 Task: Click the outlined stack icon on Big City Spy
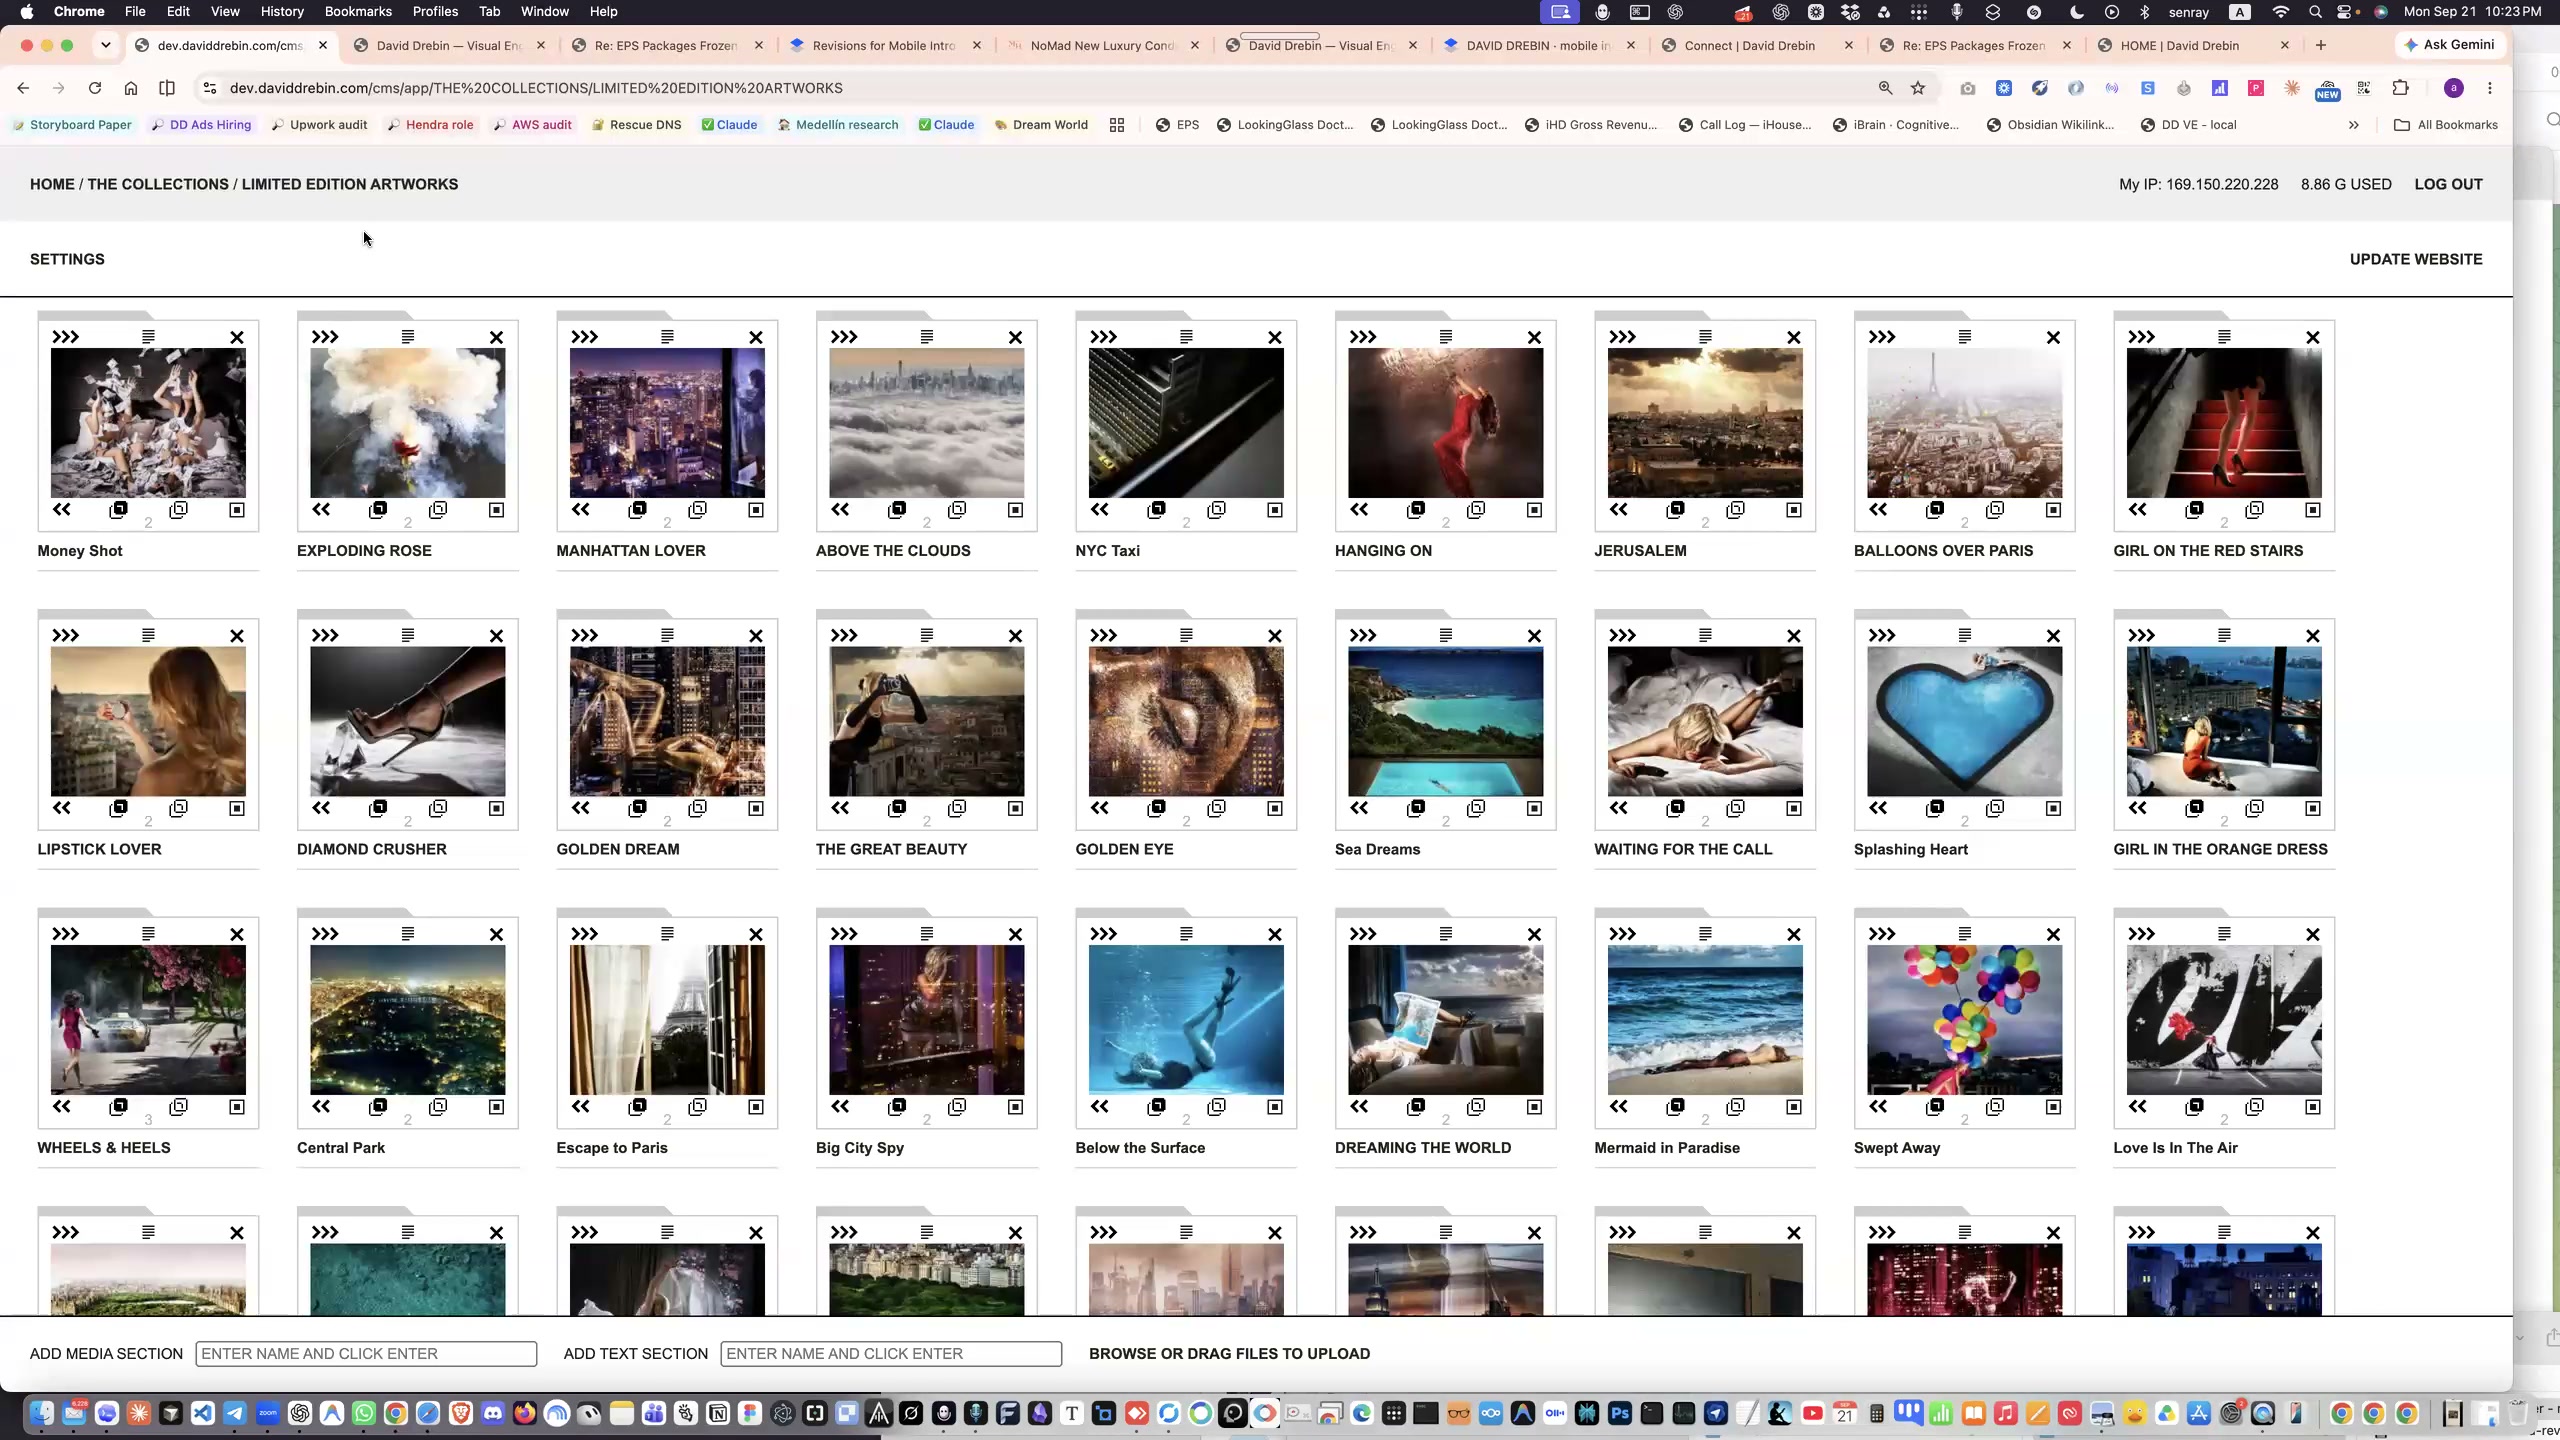point(957,1107)
